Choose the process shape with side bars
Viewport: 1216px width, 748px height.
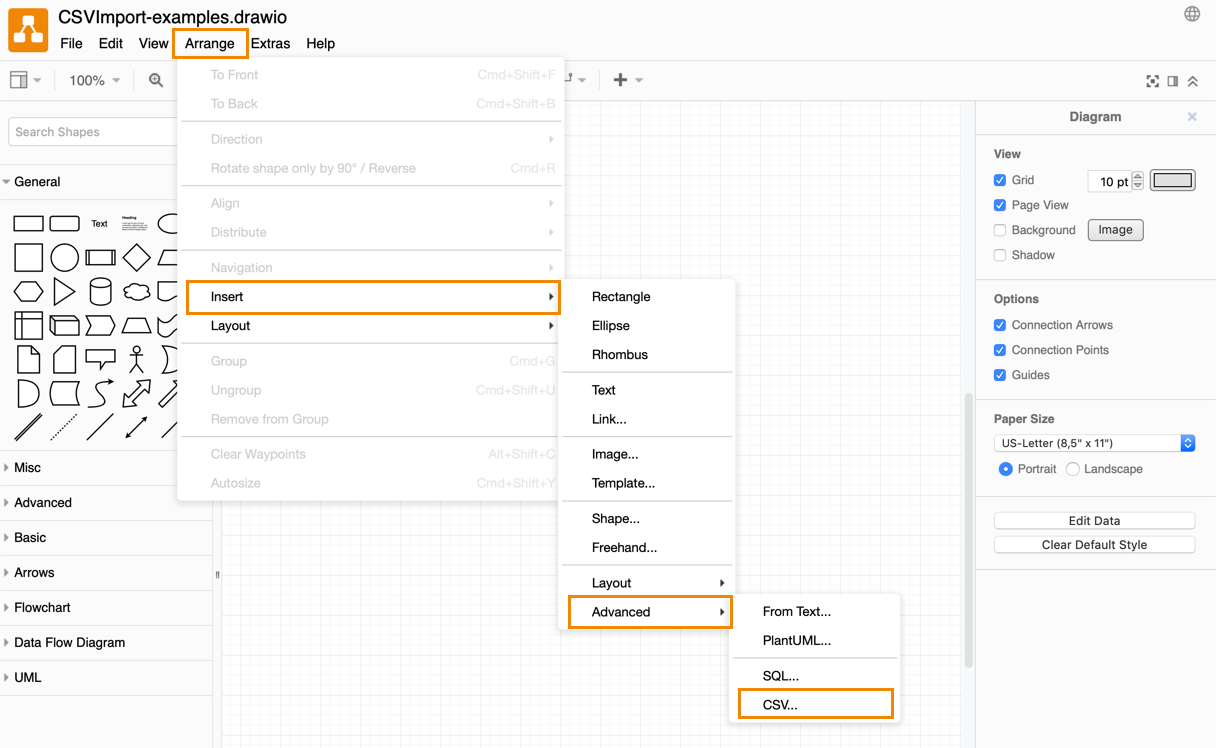[x=100, y=257]
